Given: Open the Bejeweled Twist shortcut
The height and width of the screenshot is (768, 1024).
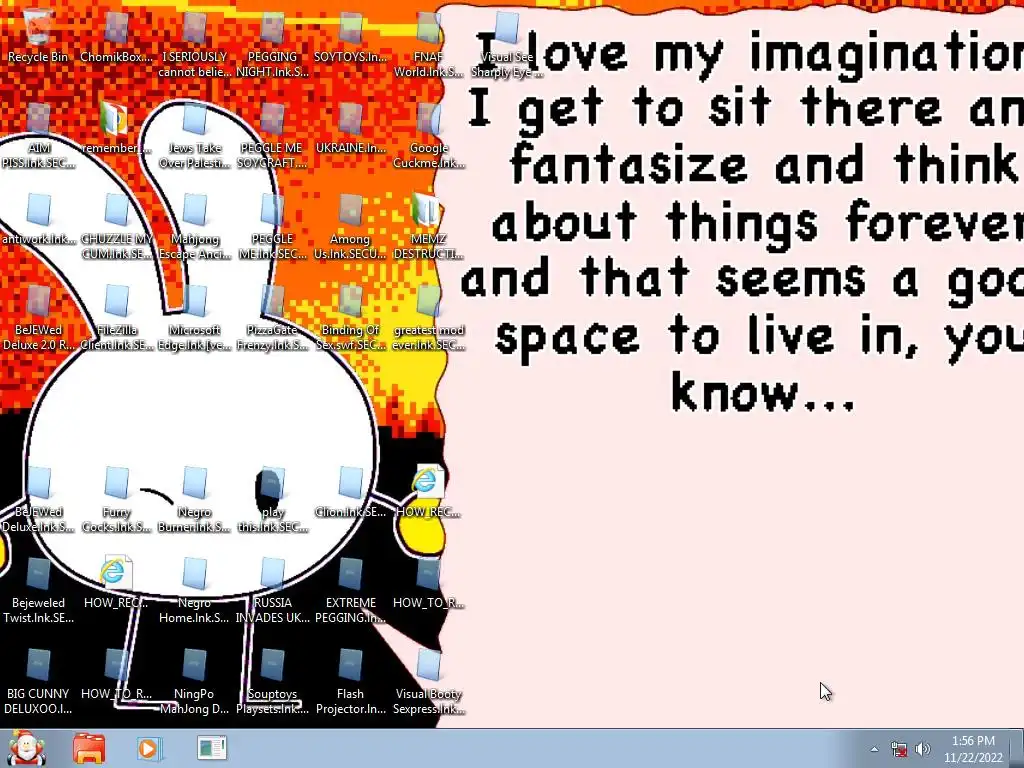Looking at the screenshot, I should click(38, 590).
